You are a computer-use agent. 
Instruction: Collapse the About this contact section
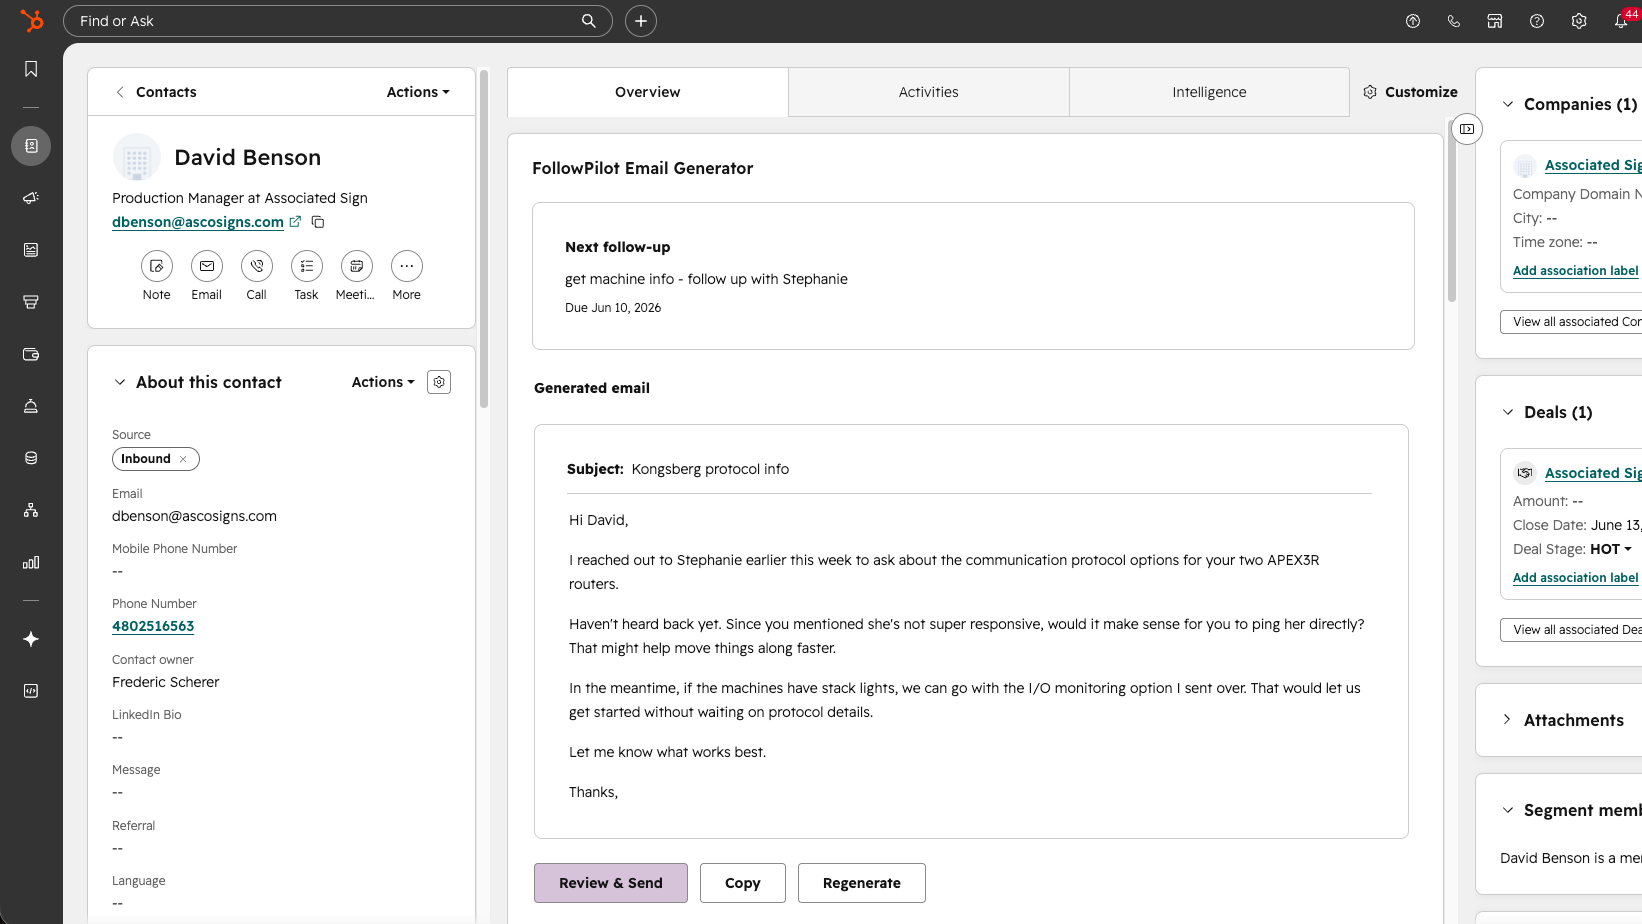(x=120, y=382)
